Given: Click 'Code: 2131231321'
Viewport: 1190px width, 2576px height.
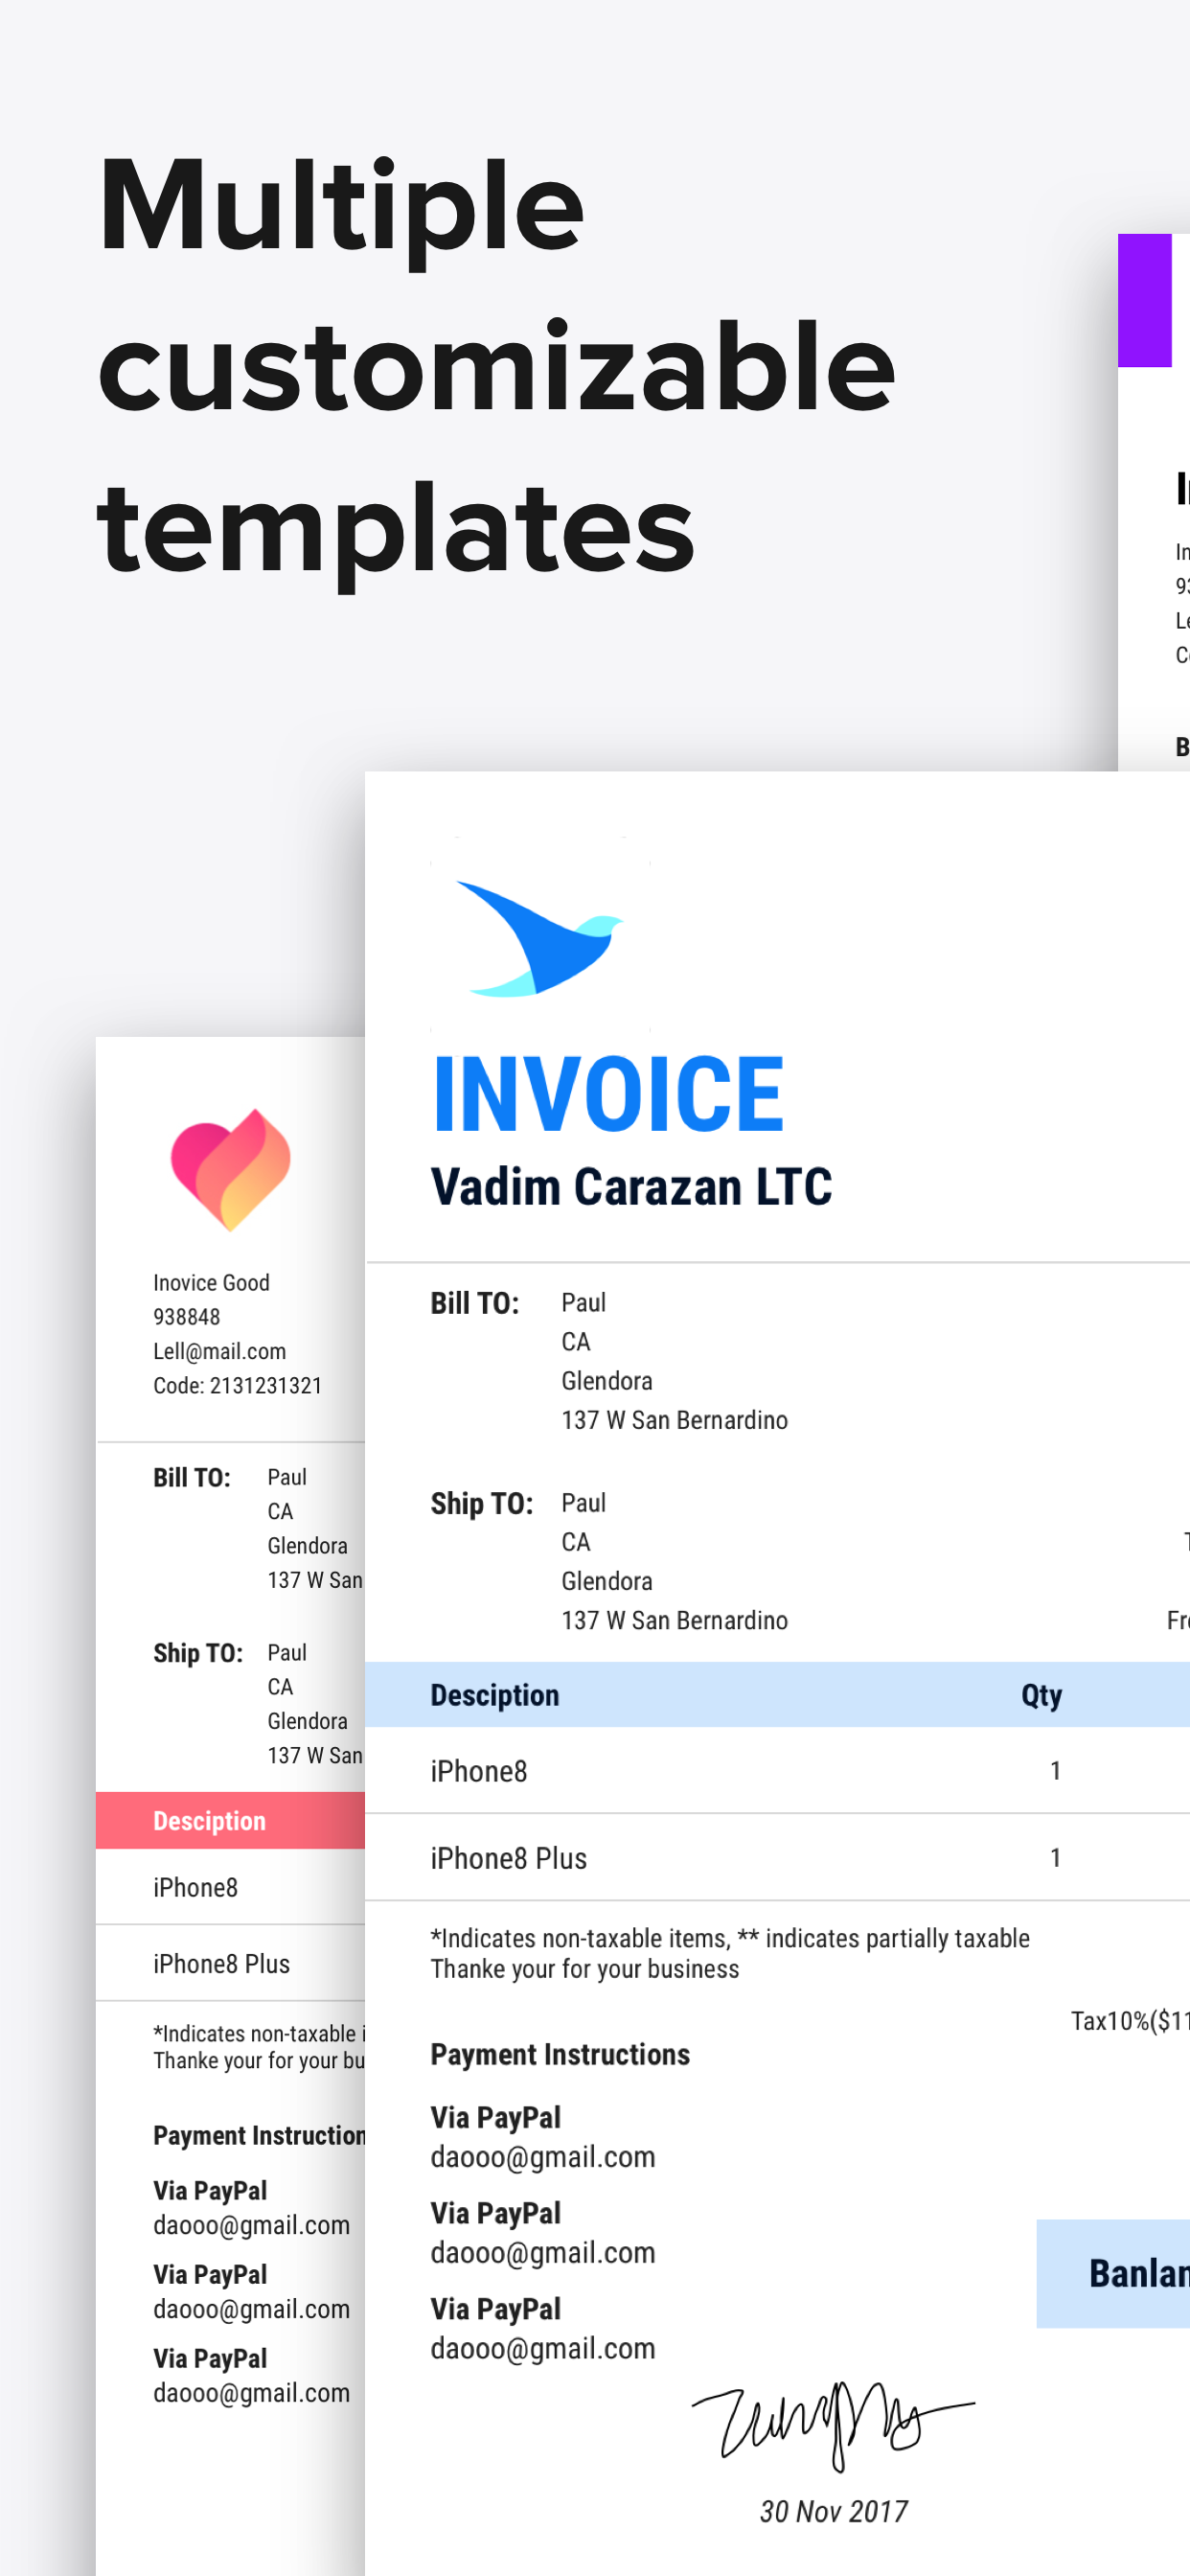Looking at the screenshot, I should (x=237, y=1385).
